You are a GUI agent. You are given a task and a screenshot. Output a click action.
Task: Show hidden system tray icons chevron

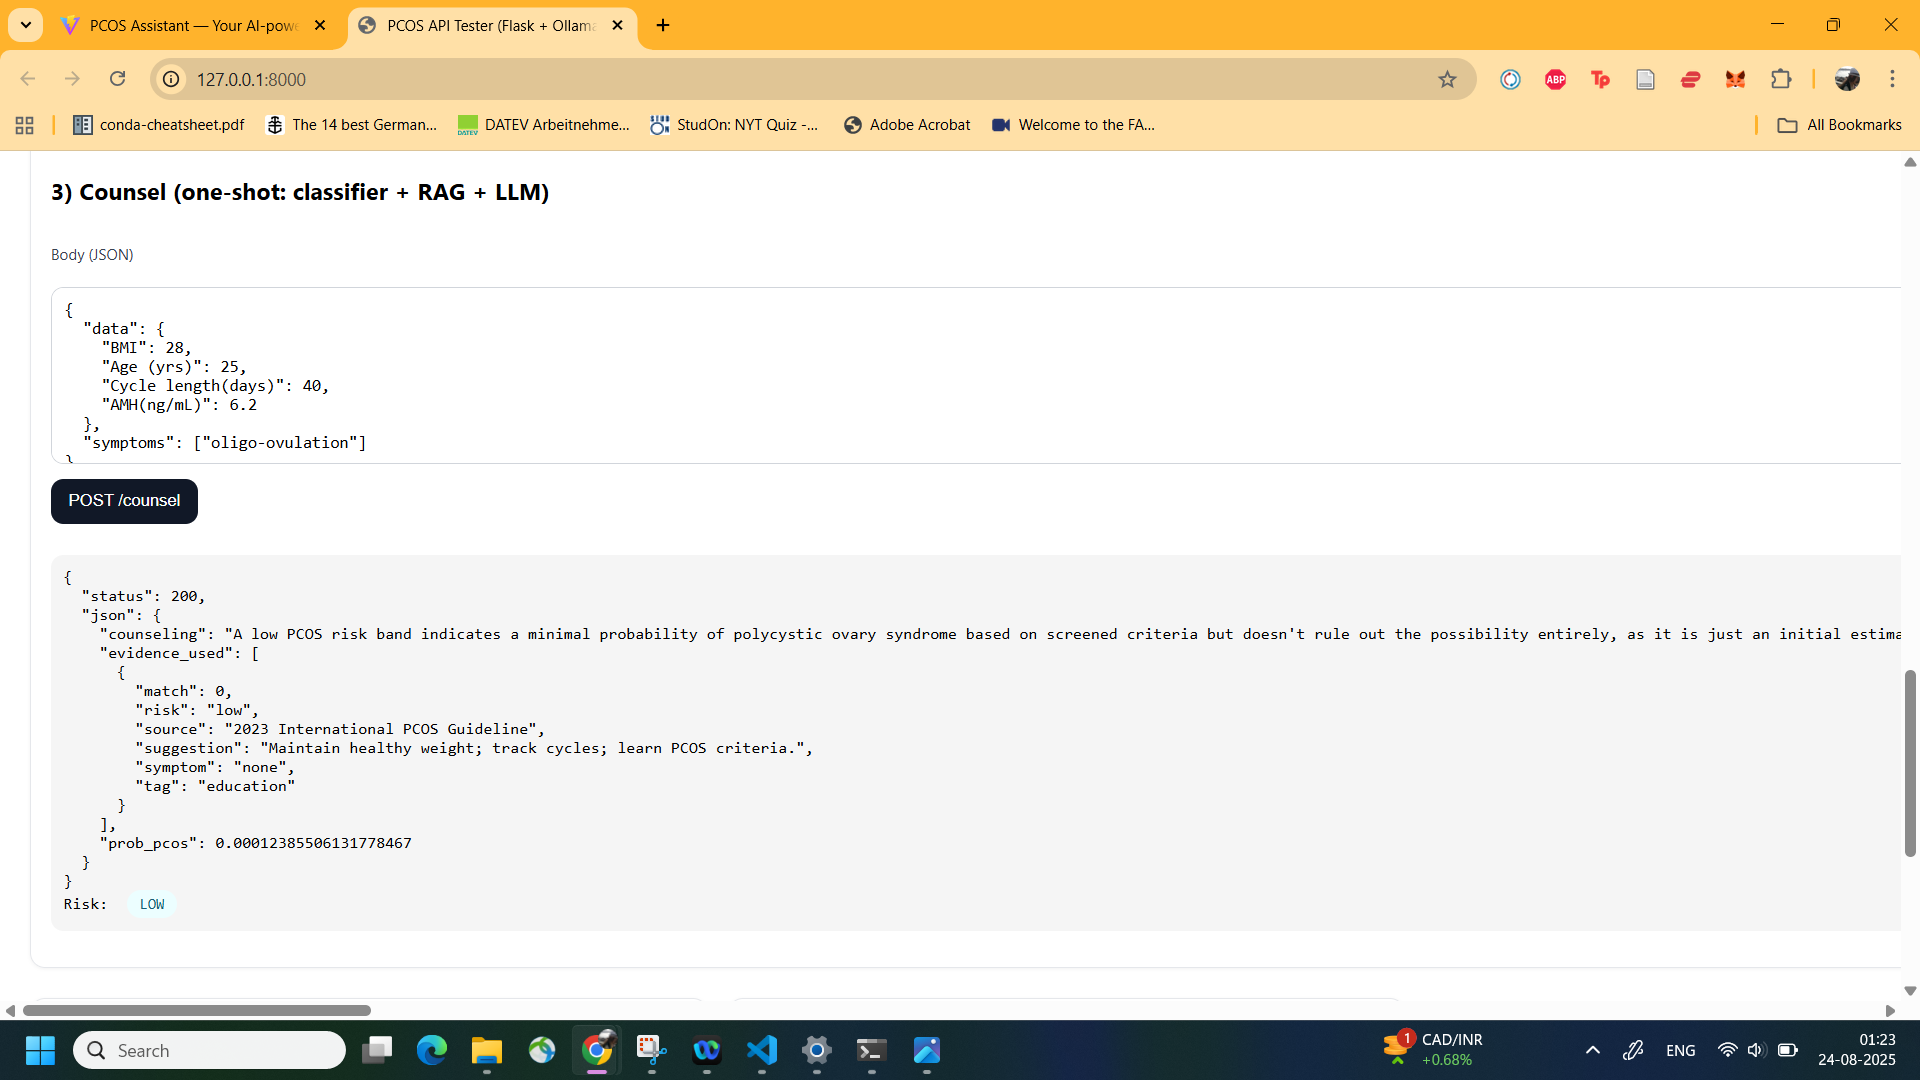[1593, 1050]
